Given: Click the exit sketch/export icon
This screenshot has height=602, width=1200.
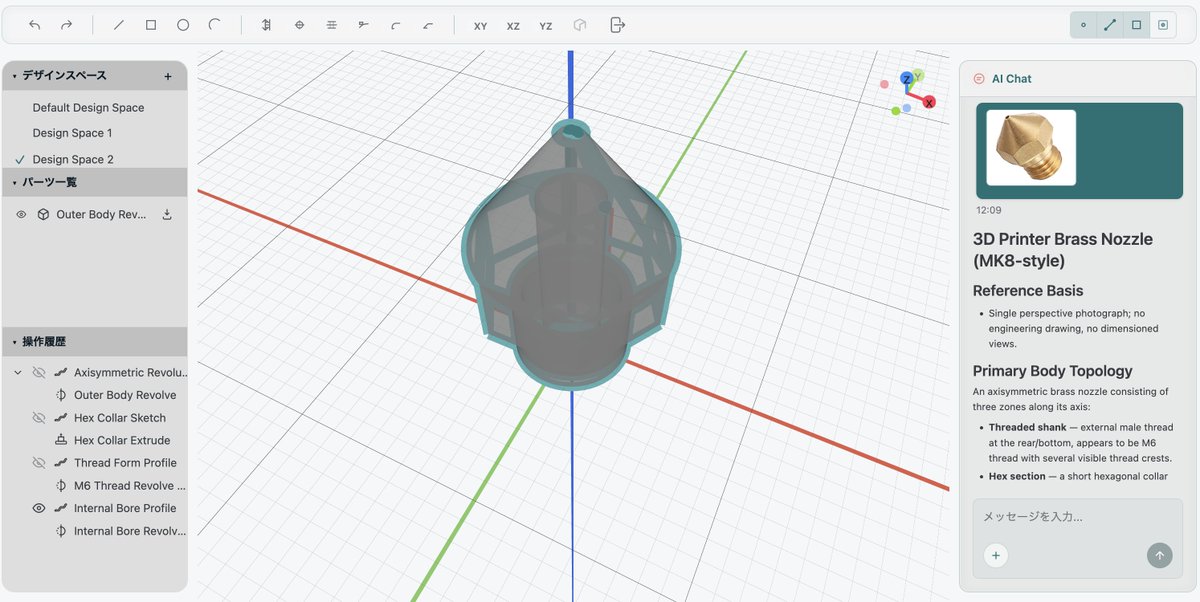Looking at the screenshot, I should (617, 25).
